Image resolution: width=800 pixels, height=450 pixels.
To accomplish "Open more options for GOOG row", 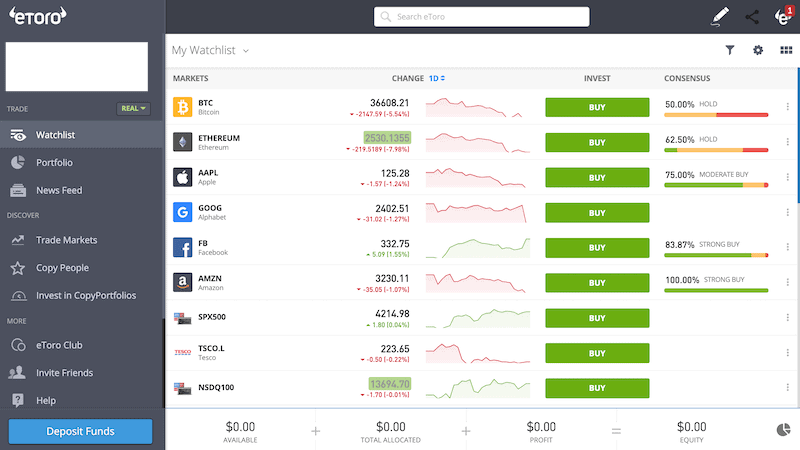I will (x=787, y=212).
